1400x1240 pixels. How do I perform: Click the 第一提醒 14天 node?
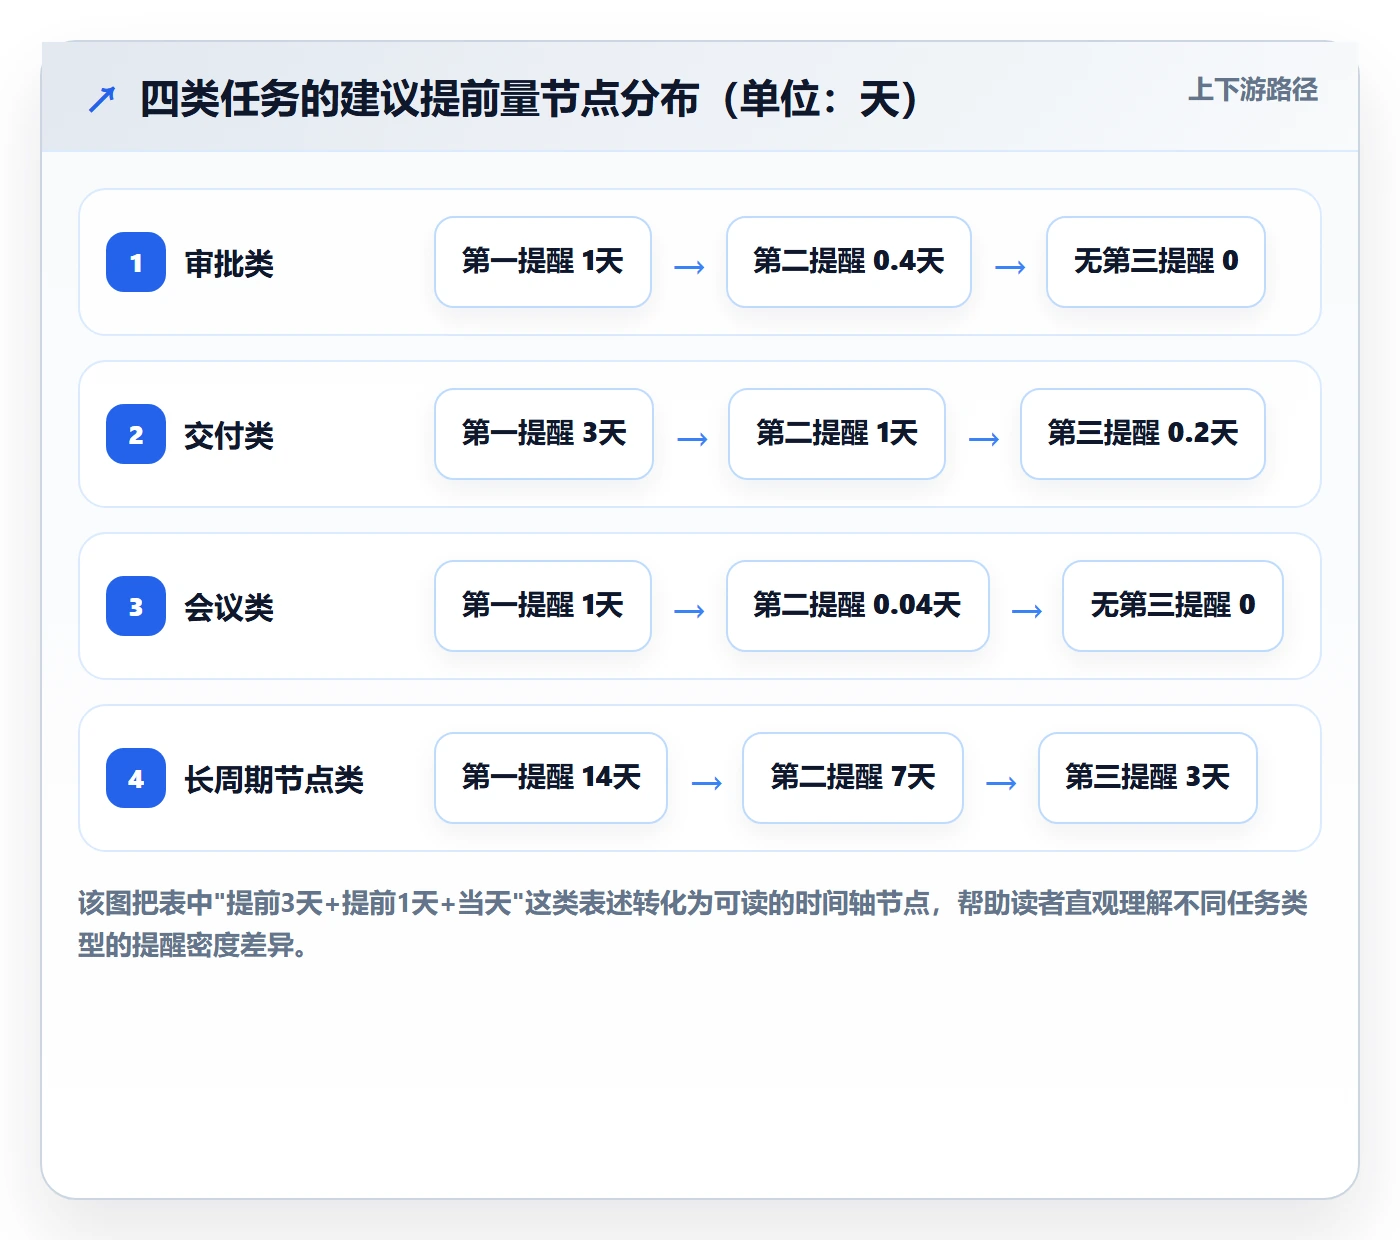coord(551,778)
